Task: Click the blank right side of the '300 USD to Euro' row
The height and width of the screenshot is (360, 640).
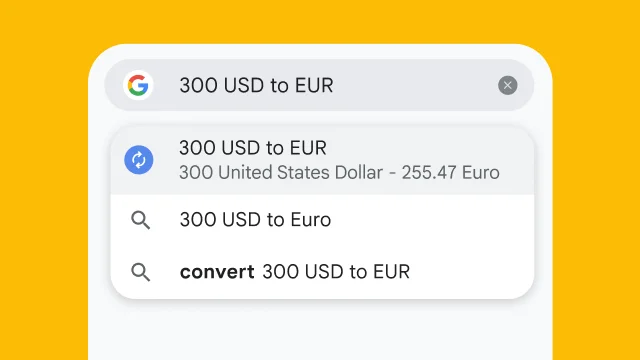Action: [x=433, y=220]
